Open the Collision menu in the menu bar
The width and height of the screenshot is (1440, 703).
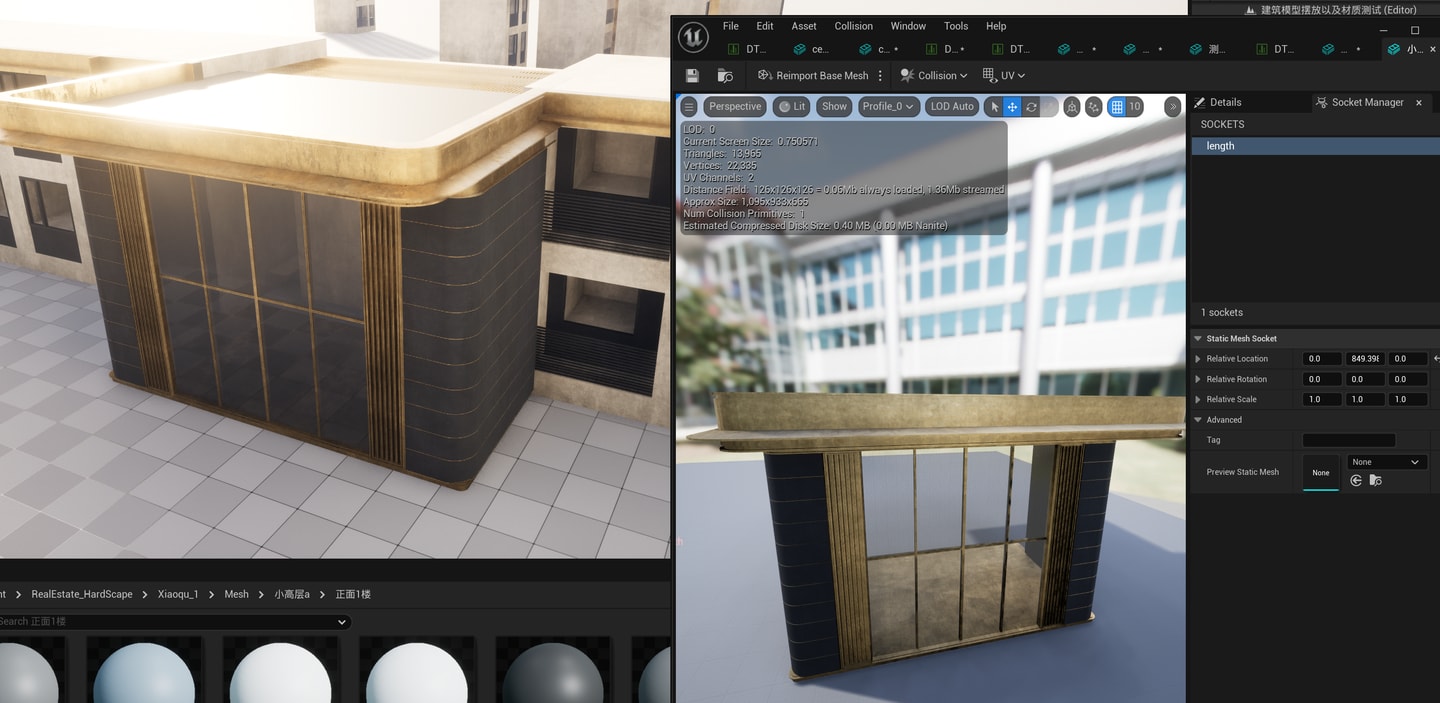854,26
